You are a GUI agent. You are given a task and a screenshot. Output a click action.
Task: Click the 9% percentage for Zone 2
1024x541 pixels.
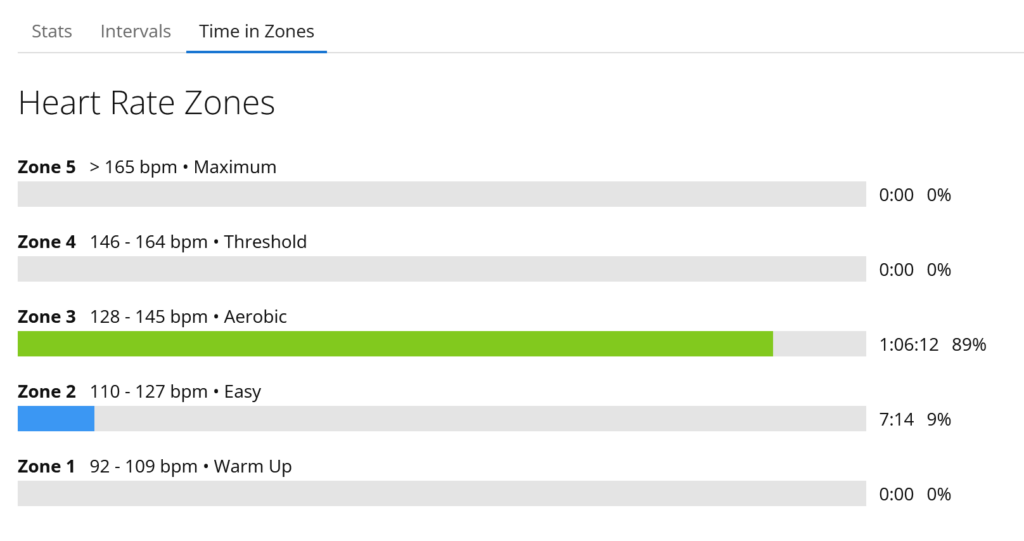(939, 420)
